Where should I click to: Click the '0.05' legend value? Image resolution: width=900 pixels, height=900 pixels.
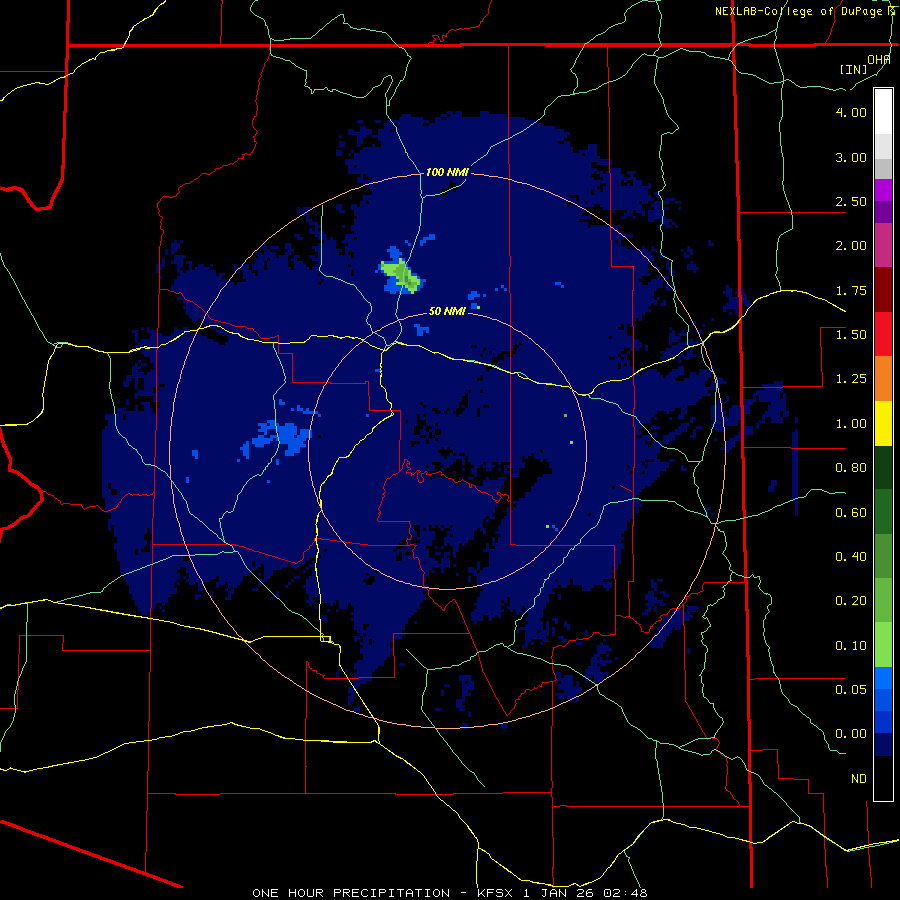(x=851, y=689)
